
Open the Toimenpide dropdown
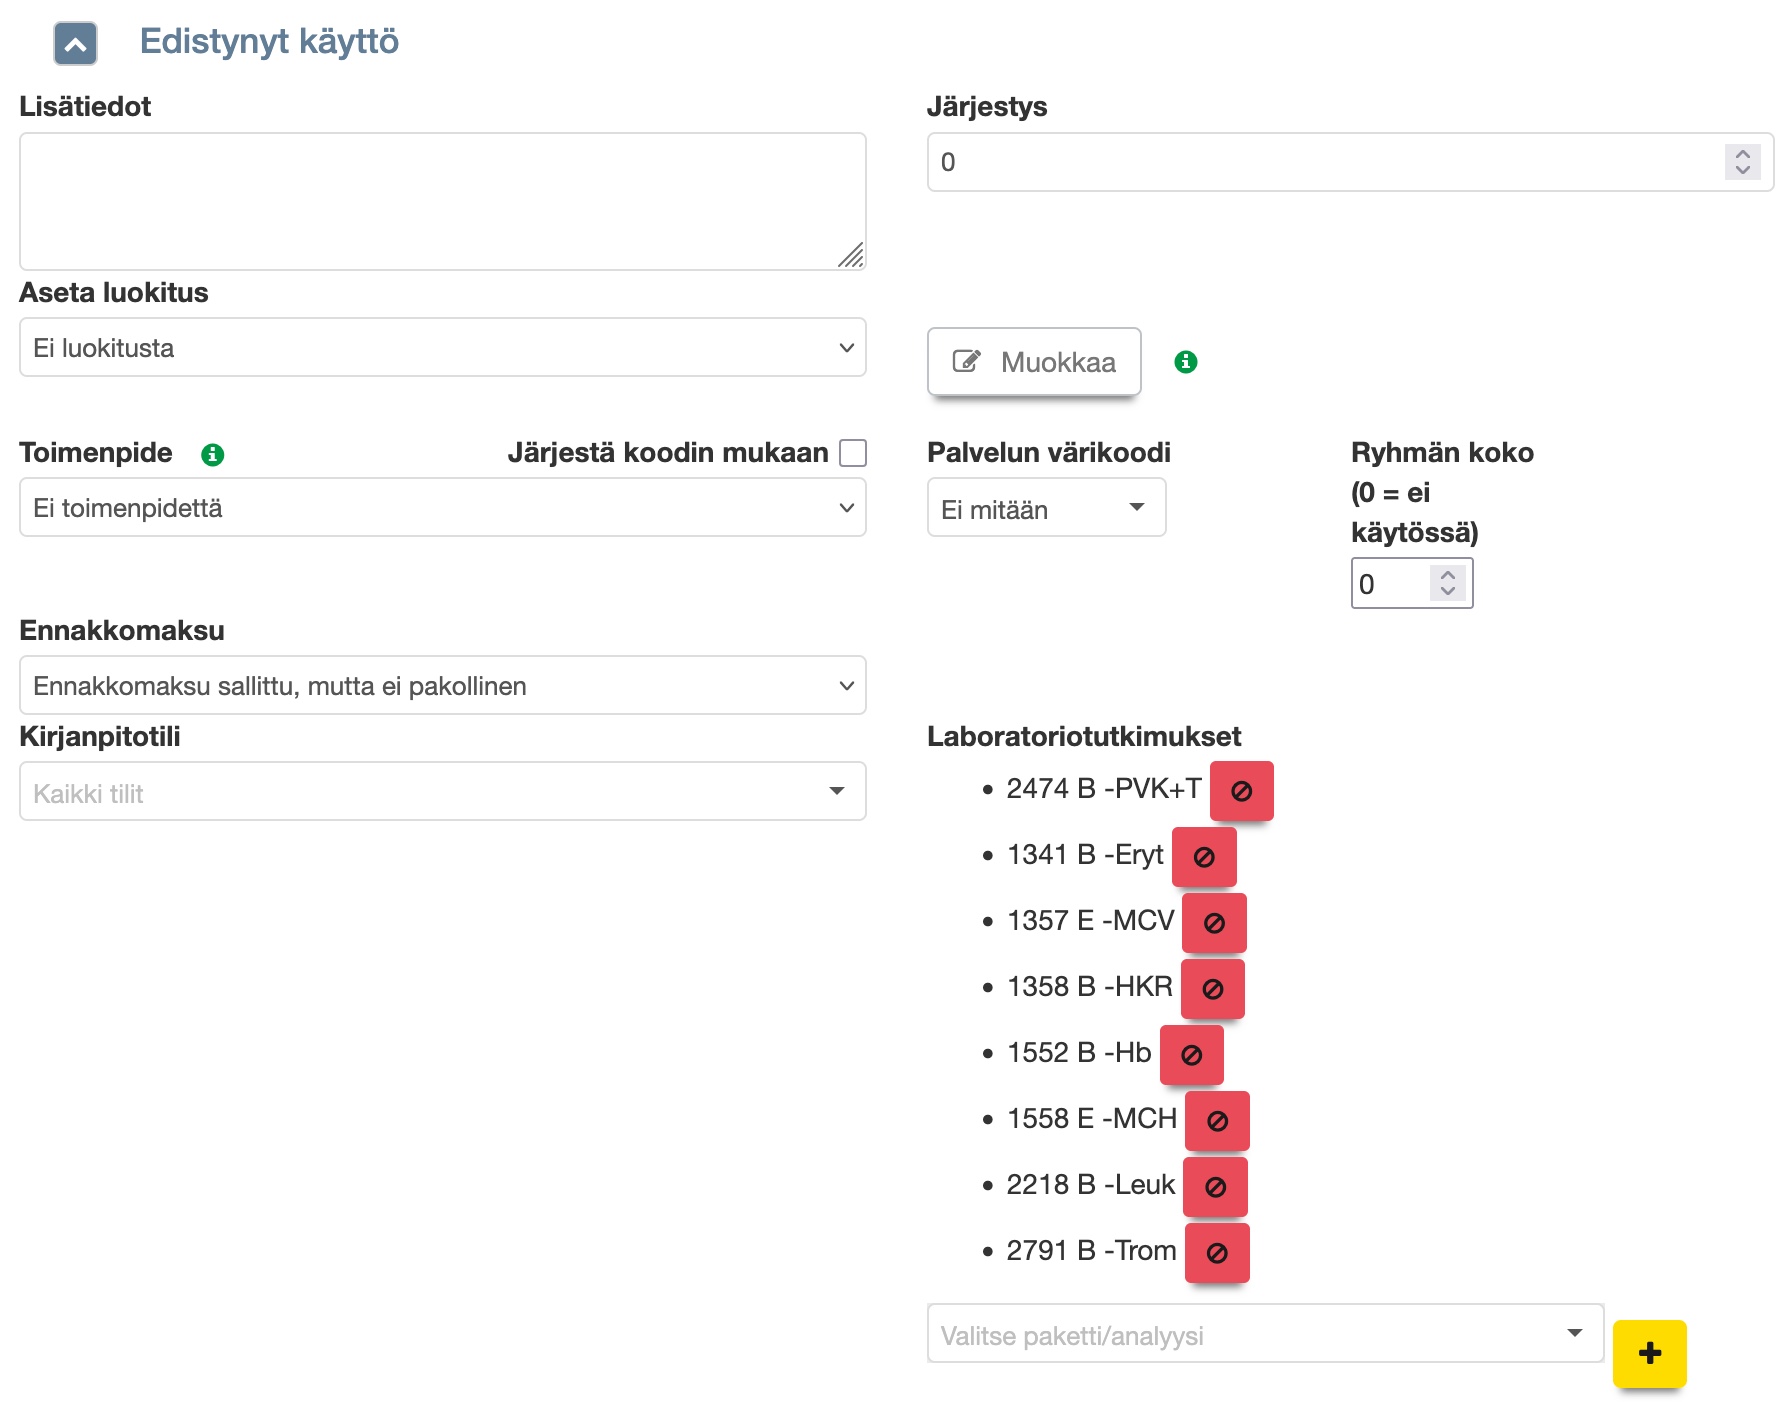(442, 508)
